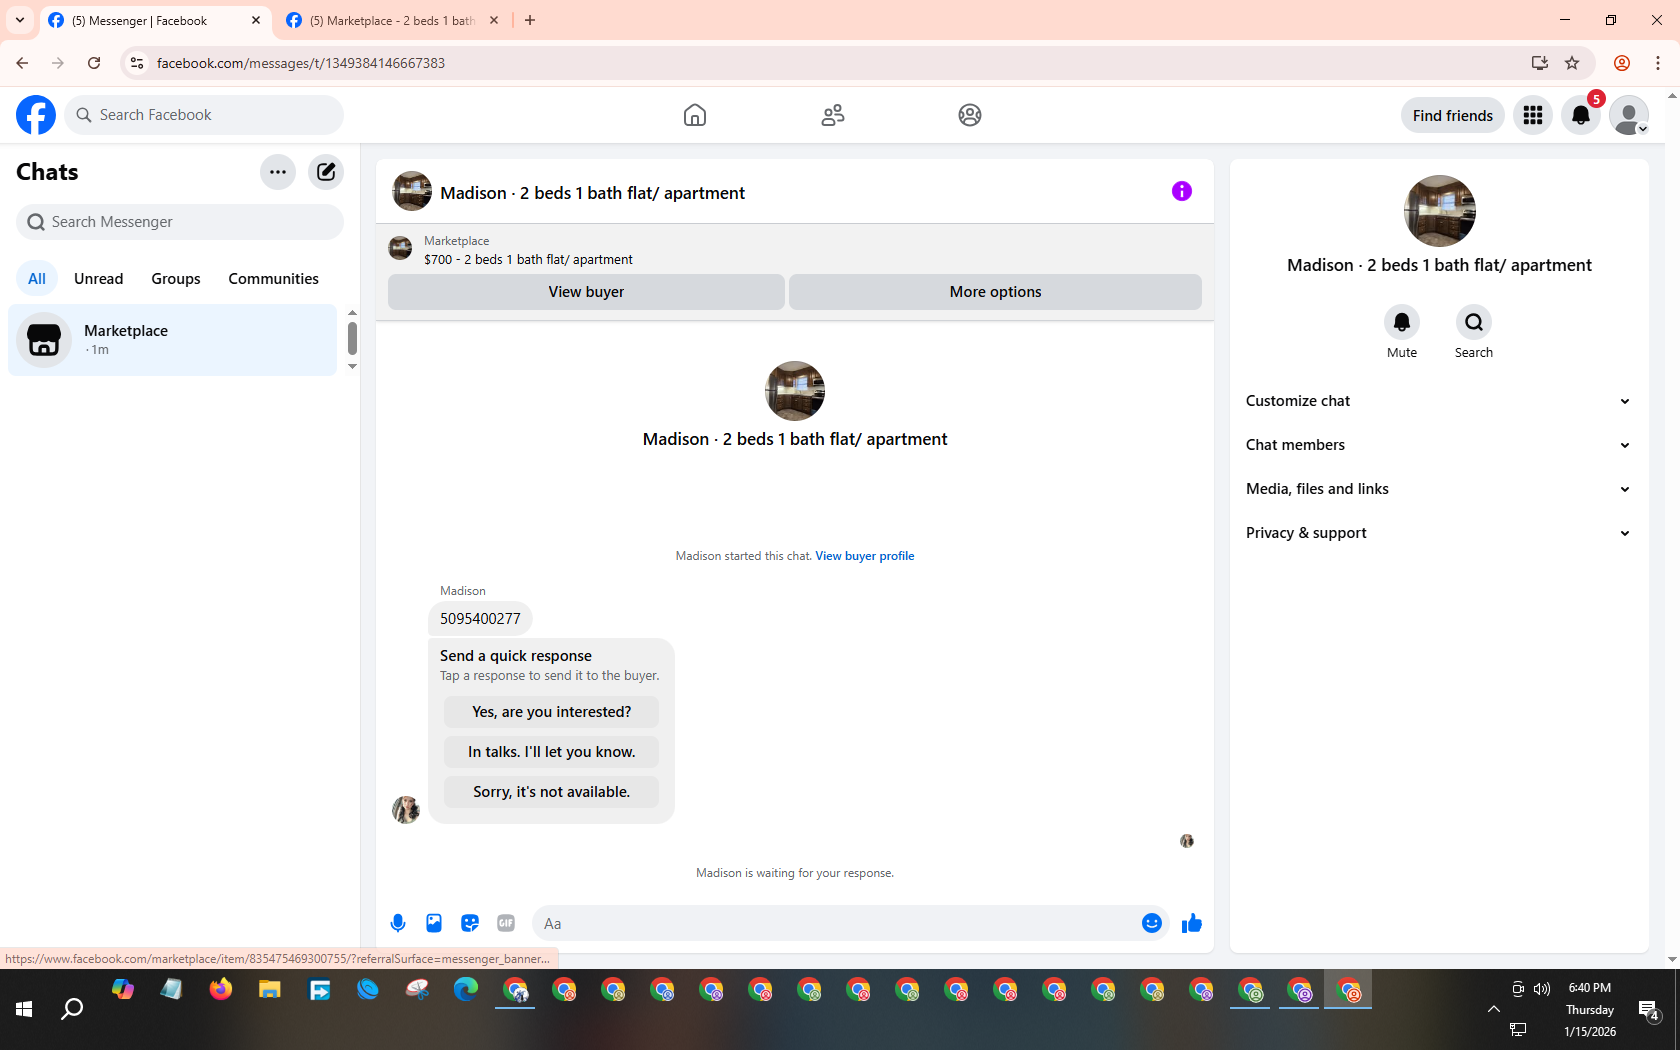Reload the page
1680x1050 pixels.
pyautogui.click(x=94, y=63)
